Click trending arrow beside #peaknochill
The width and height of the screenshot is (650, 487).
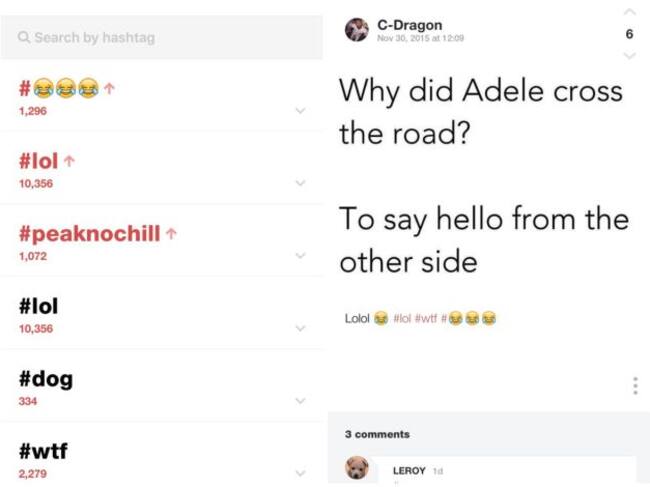[173, 236]
